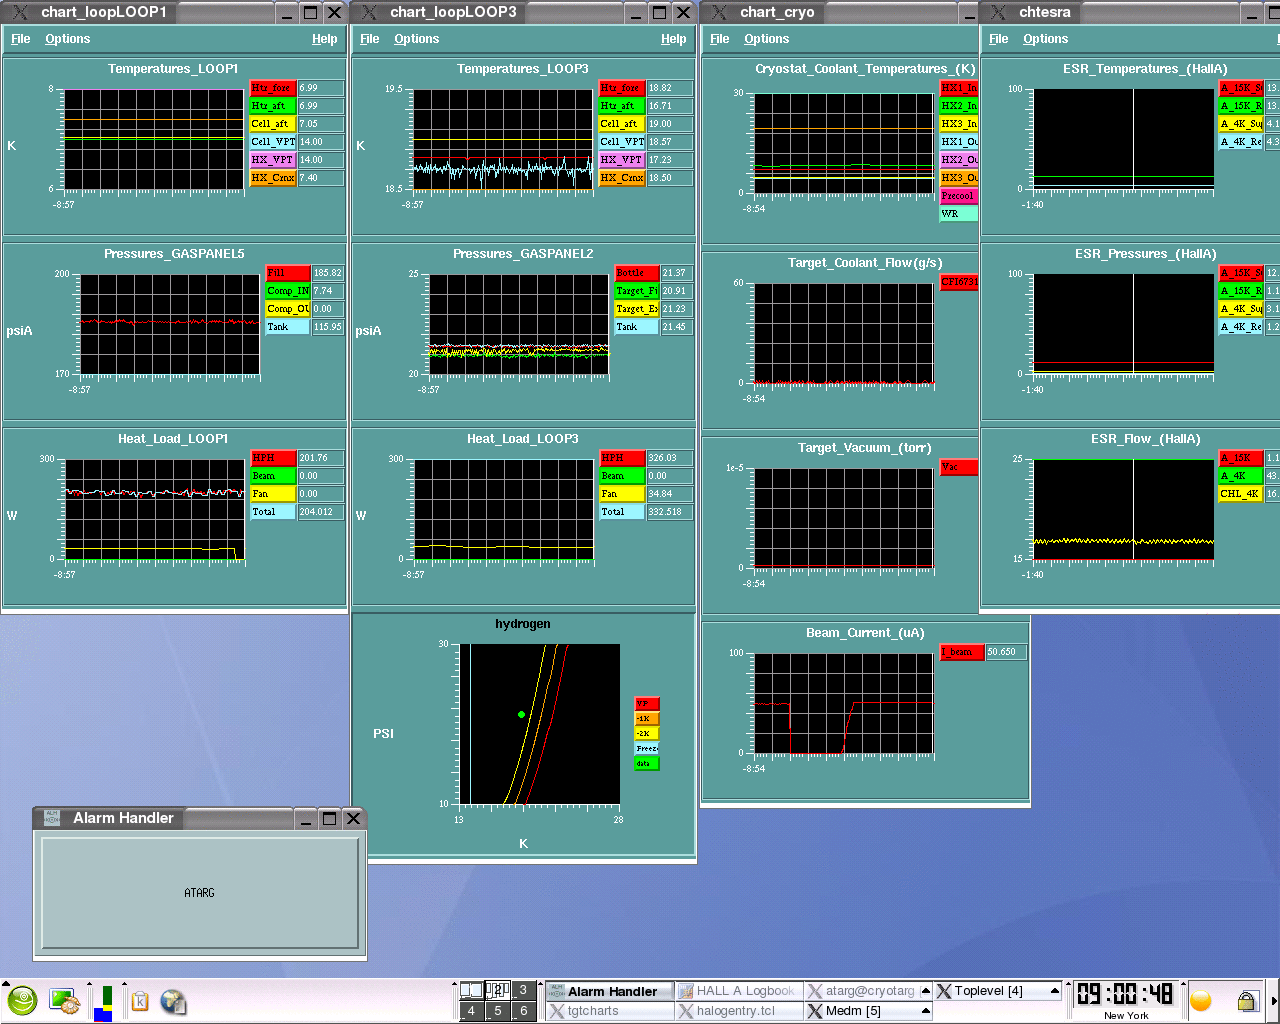Open Options menu in chart_cryo
This screenshot has height=1024, width=1280.
tap(766, 39)
